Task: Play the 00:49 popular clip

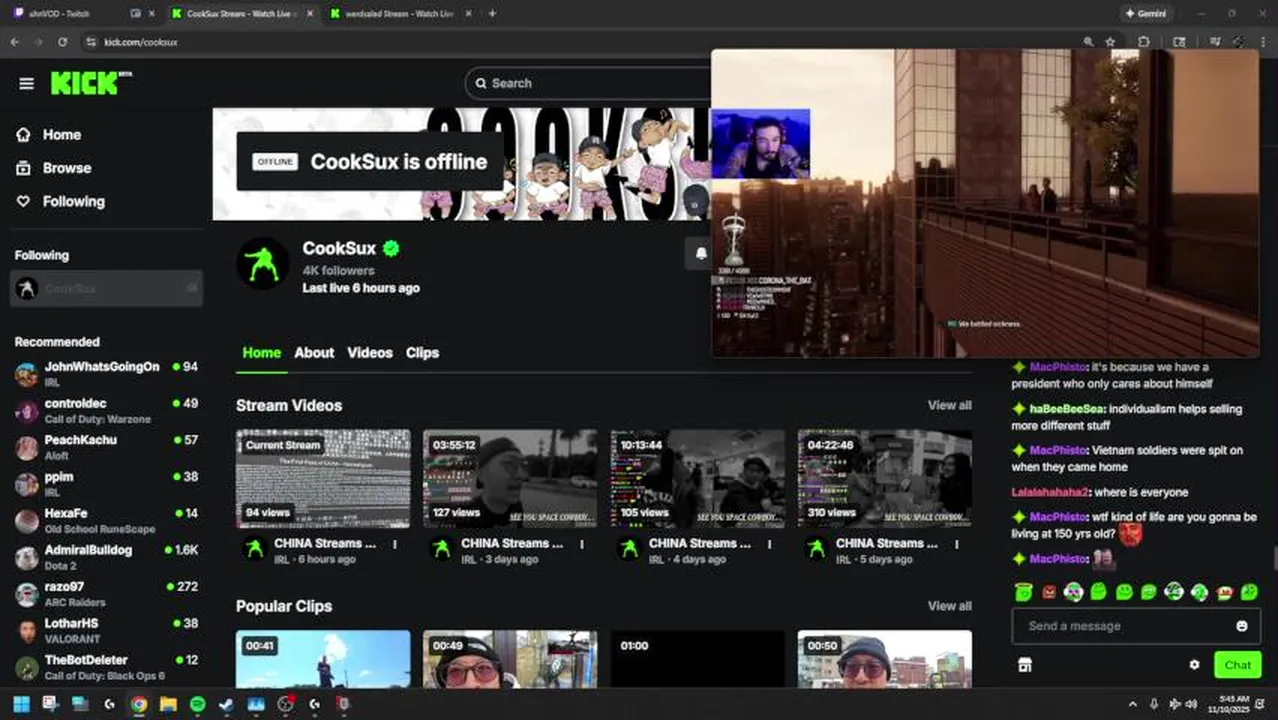Action: click(x=510, y=659)
